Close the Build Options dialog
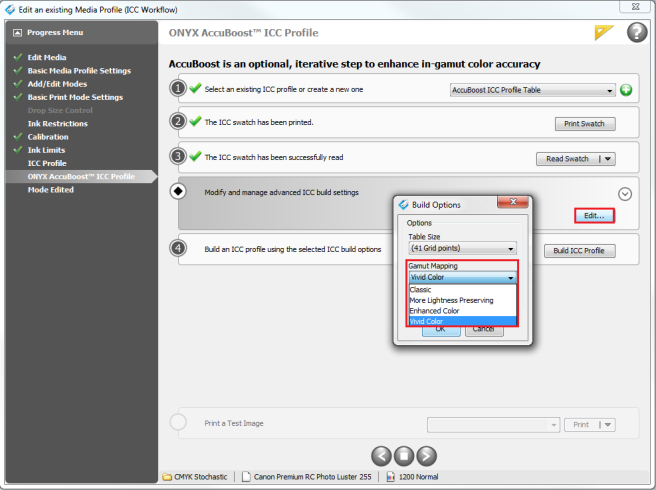Screen dimensions: 656x490 pos(512,202)
